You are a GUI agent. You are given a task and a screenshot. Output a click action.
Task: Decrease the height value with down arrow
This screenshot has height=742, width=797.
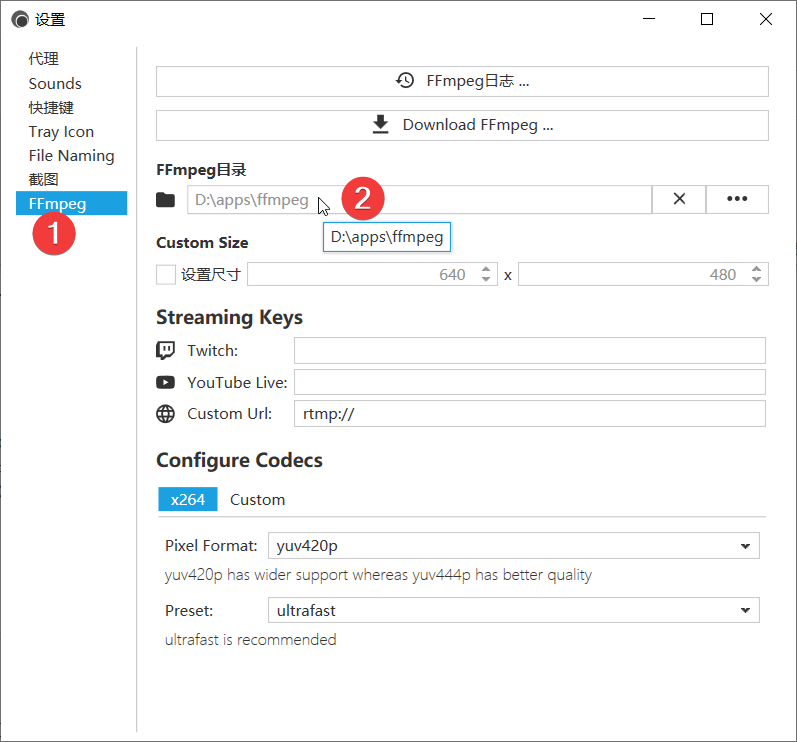pyautogui.click(x=757, y=279)
